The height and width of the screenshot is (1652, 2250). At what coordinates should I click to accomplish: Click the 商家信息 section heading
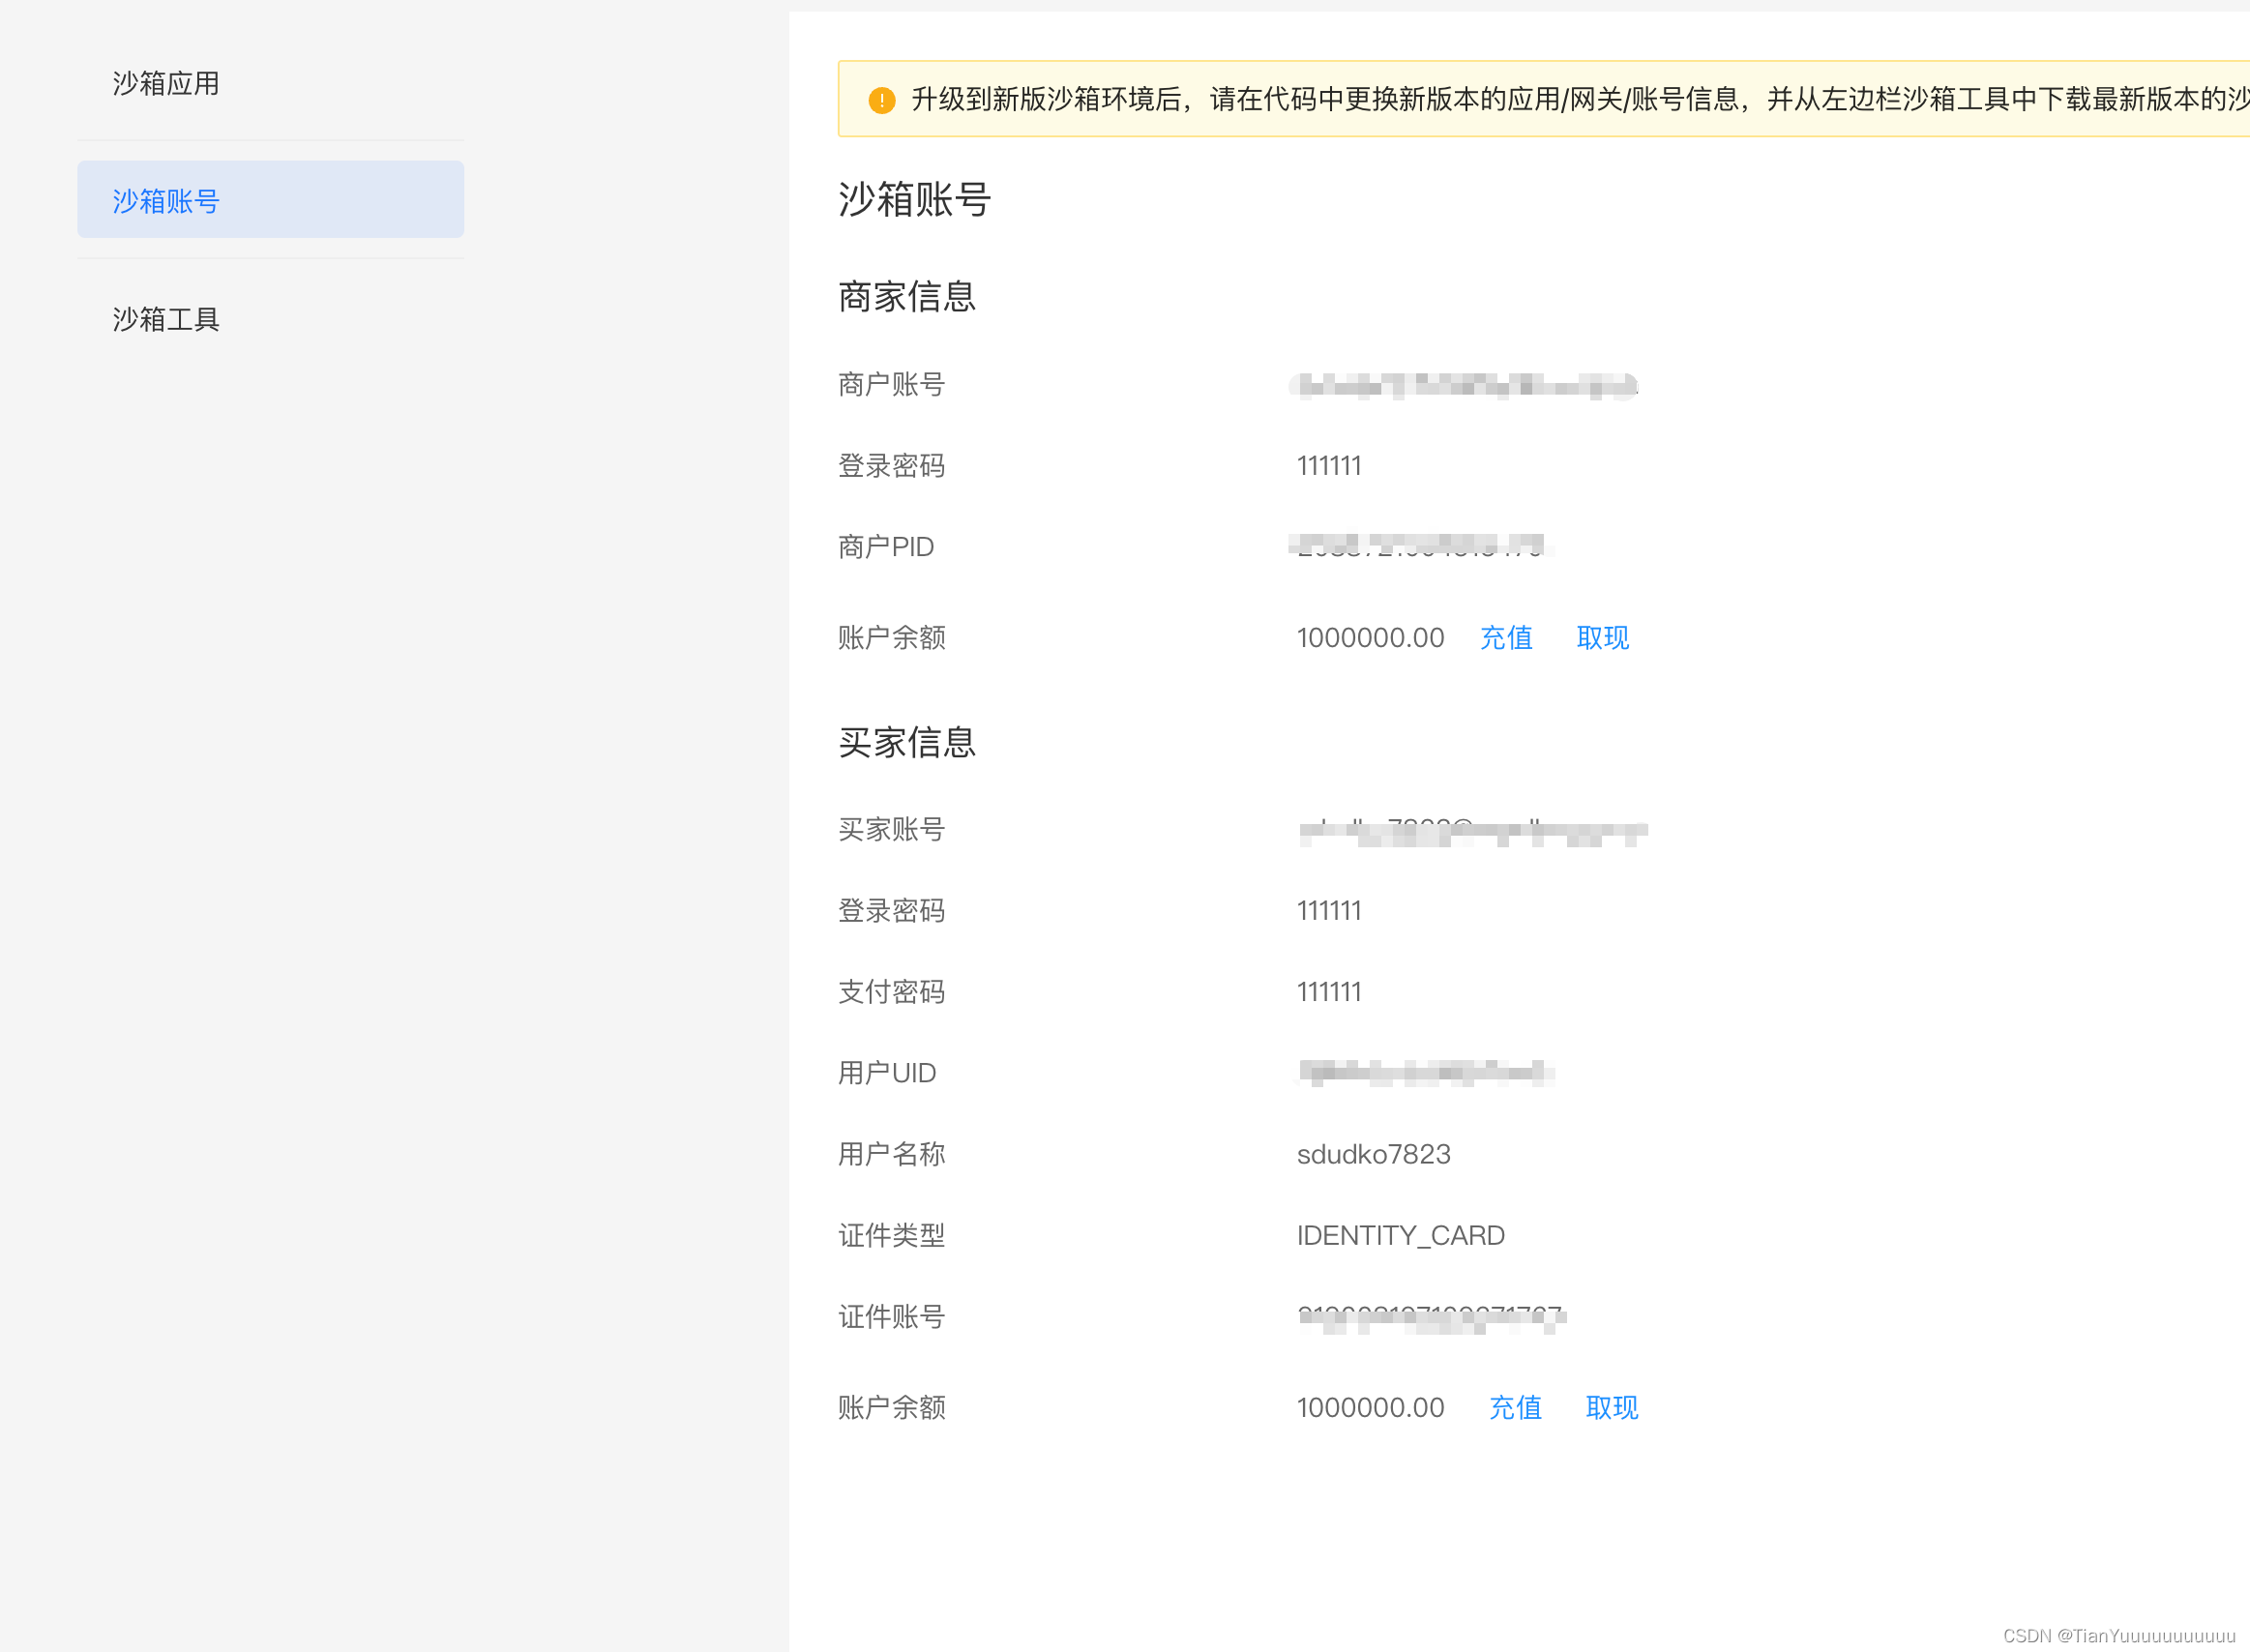[906, 296]
